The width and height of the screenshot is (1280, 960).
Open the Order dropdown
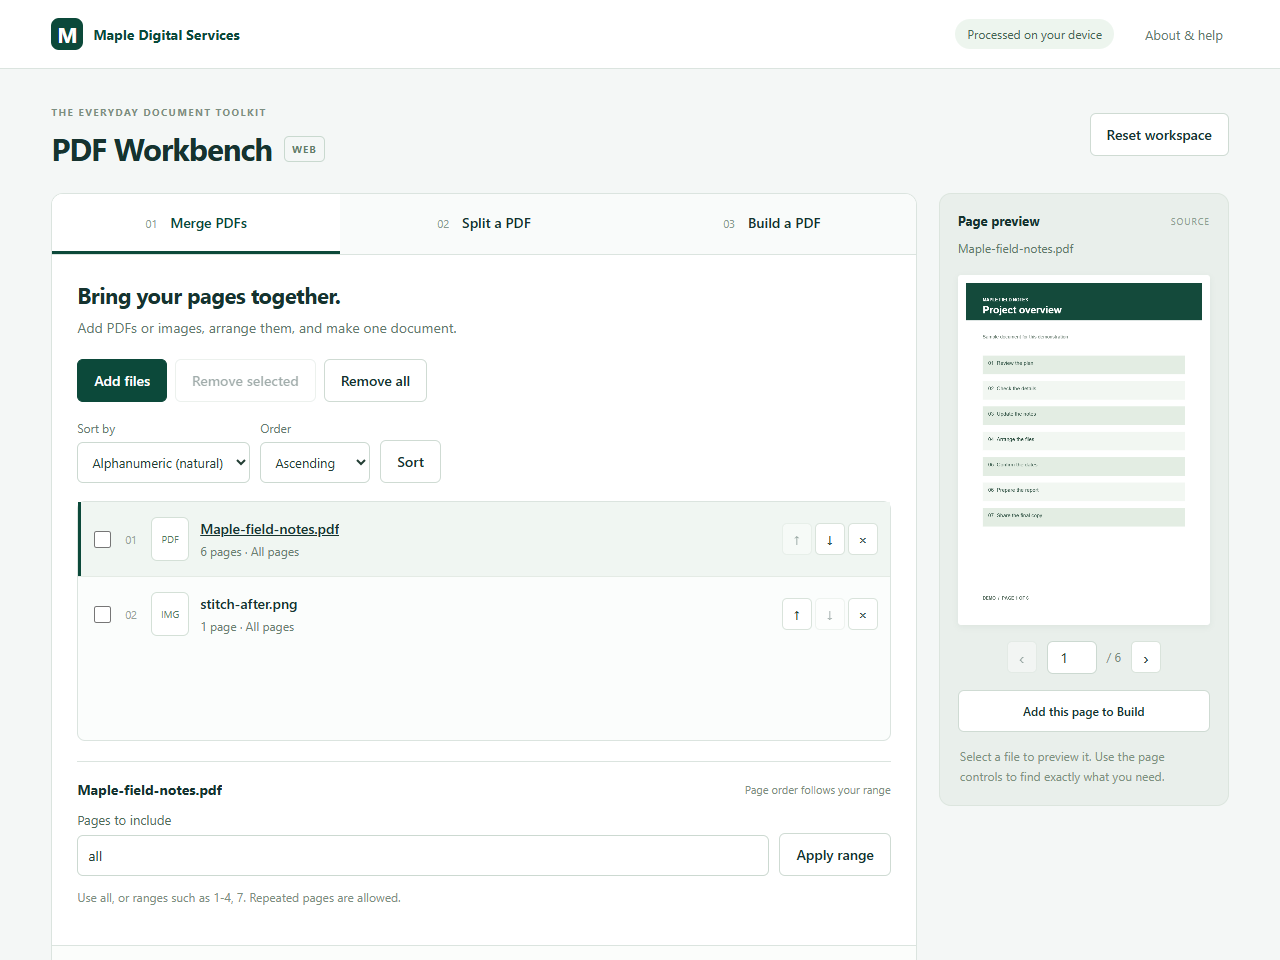pos(315,463)
